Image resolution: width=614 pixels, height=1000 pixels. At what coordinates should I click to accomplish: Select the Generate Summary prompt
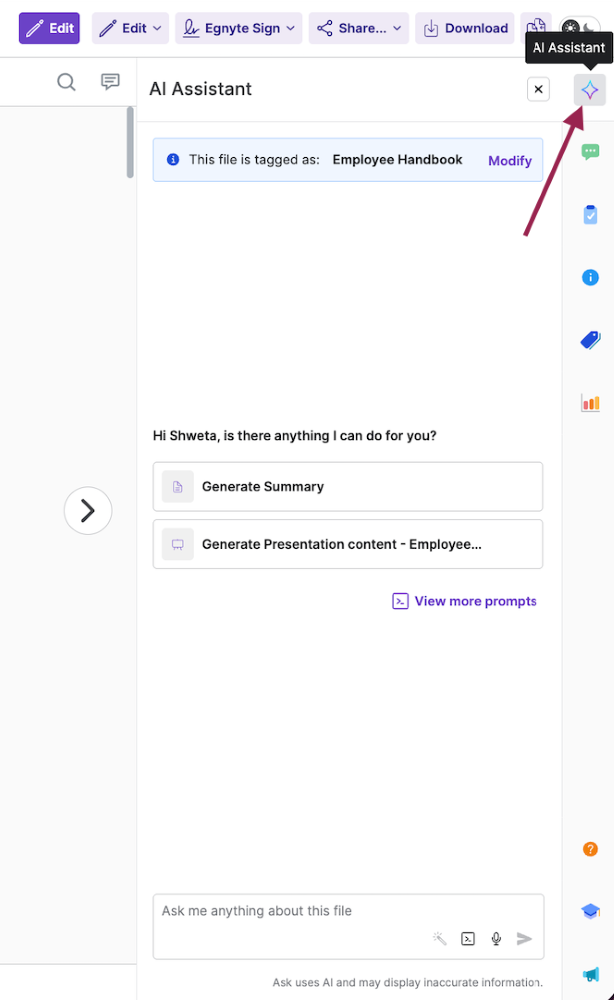coord(347,487)
